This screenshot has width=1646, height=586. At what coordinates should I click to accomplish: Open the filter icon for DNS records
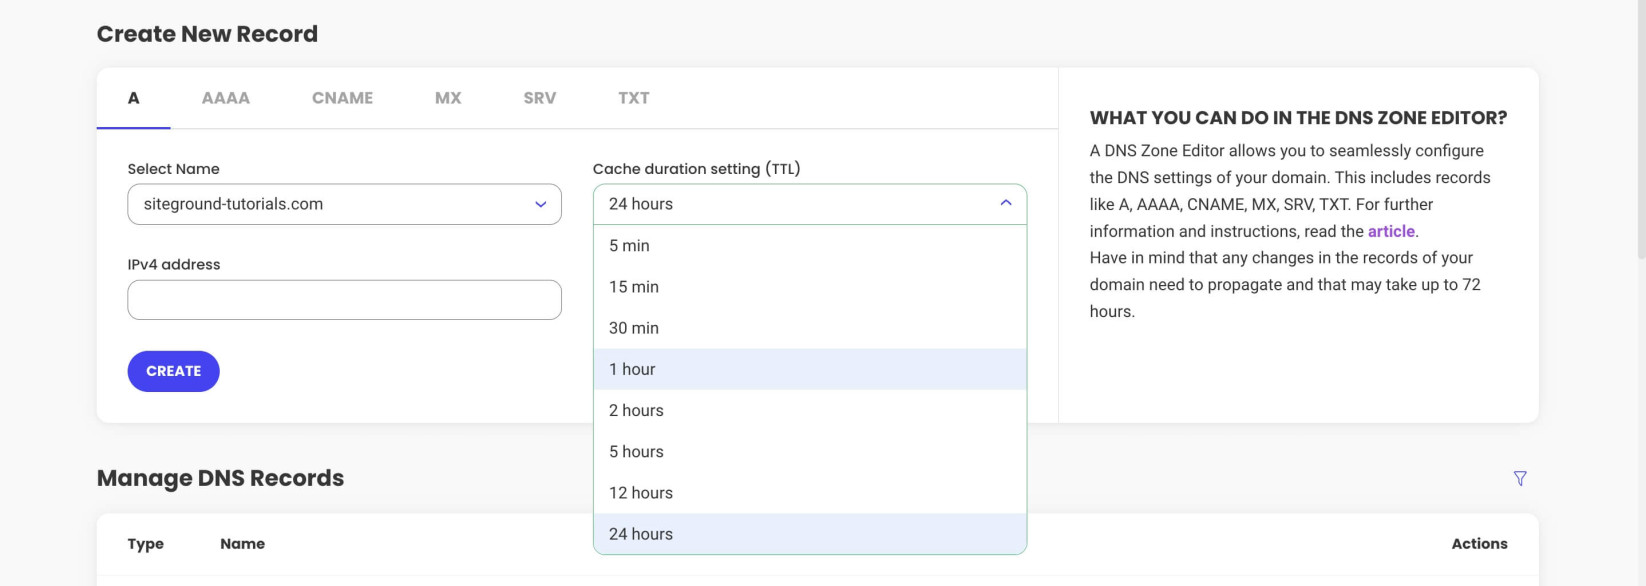click(x=1520, y=479)
